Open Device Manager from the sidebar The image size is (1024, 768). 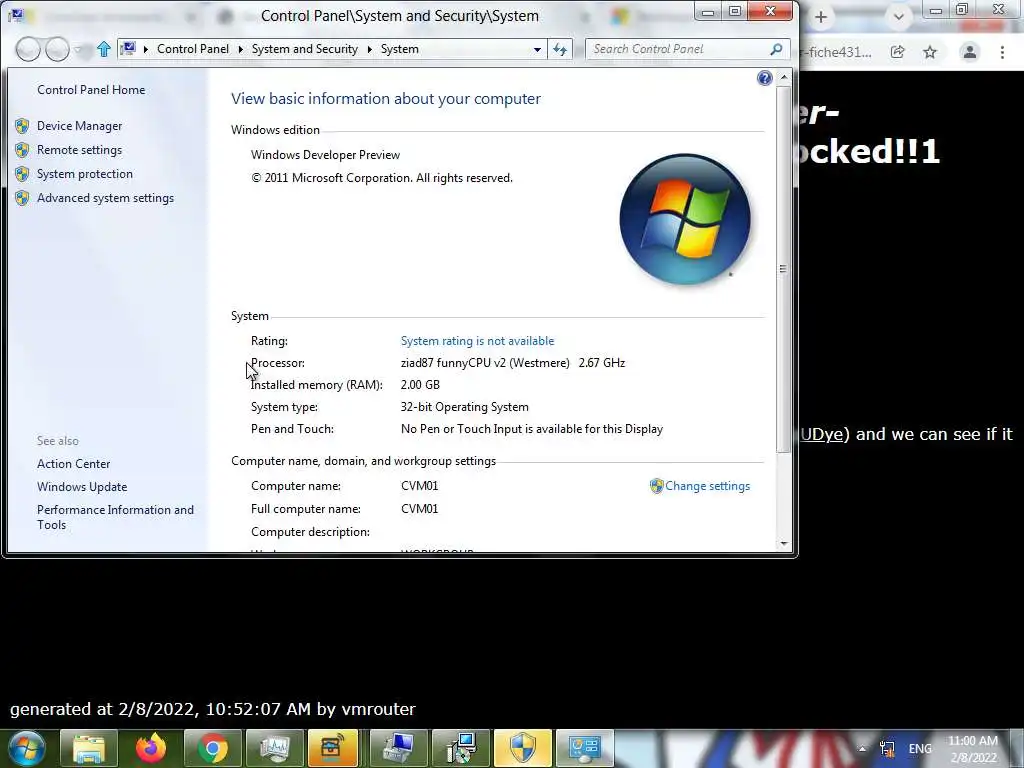tap(80, 125)
